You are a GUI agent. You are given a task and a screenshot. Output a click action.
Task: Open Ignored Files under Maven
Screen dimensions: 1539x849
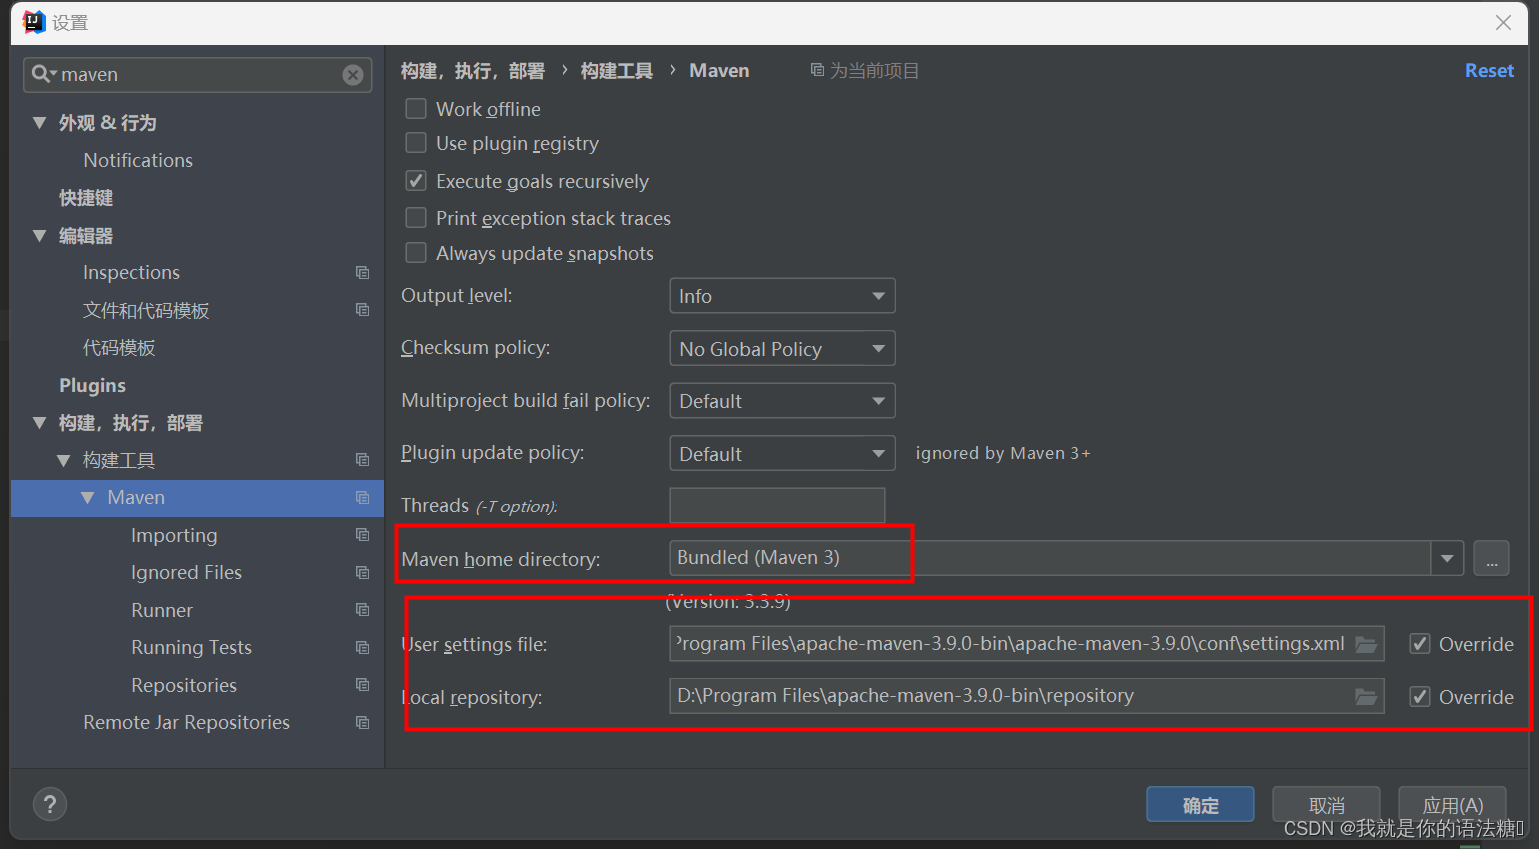point(186,572)
